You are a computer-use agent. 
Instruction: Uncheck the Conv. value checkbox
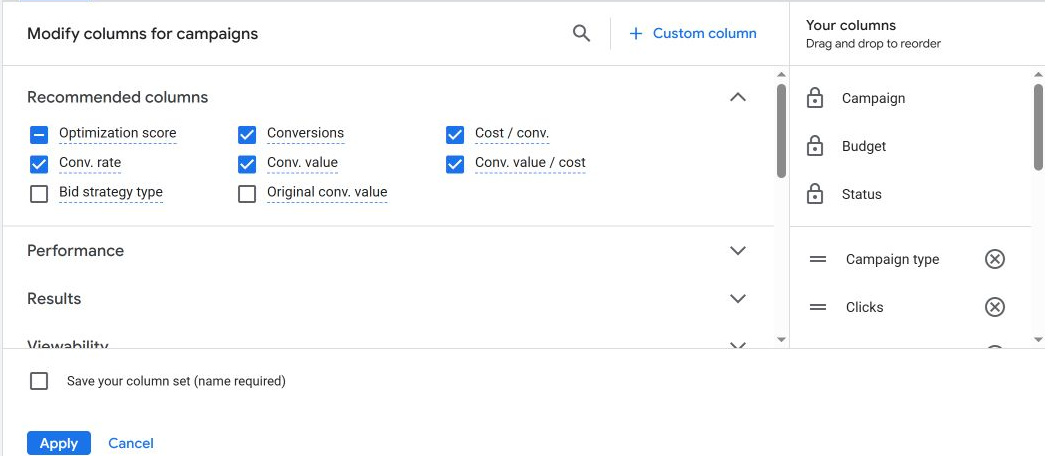click(x=247, y=165)
